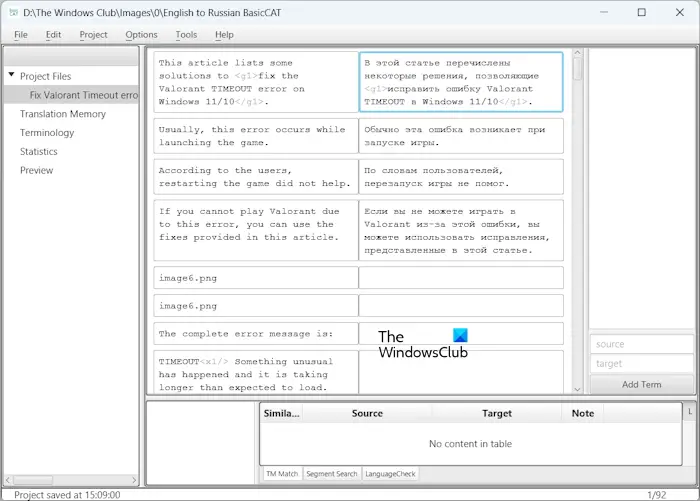Select source segment 'Usually, this error occurs'

(x=256, y=136)
